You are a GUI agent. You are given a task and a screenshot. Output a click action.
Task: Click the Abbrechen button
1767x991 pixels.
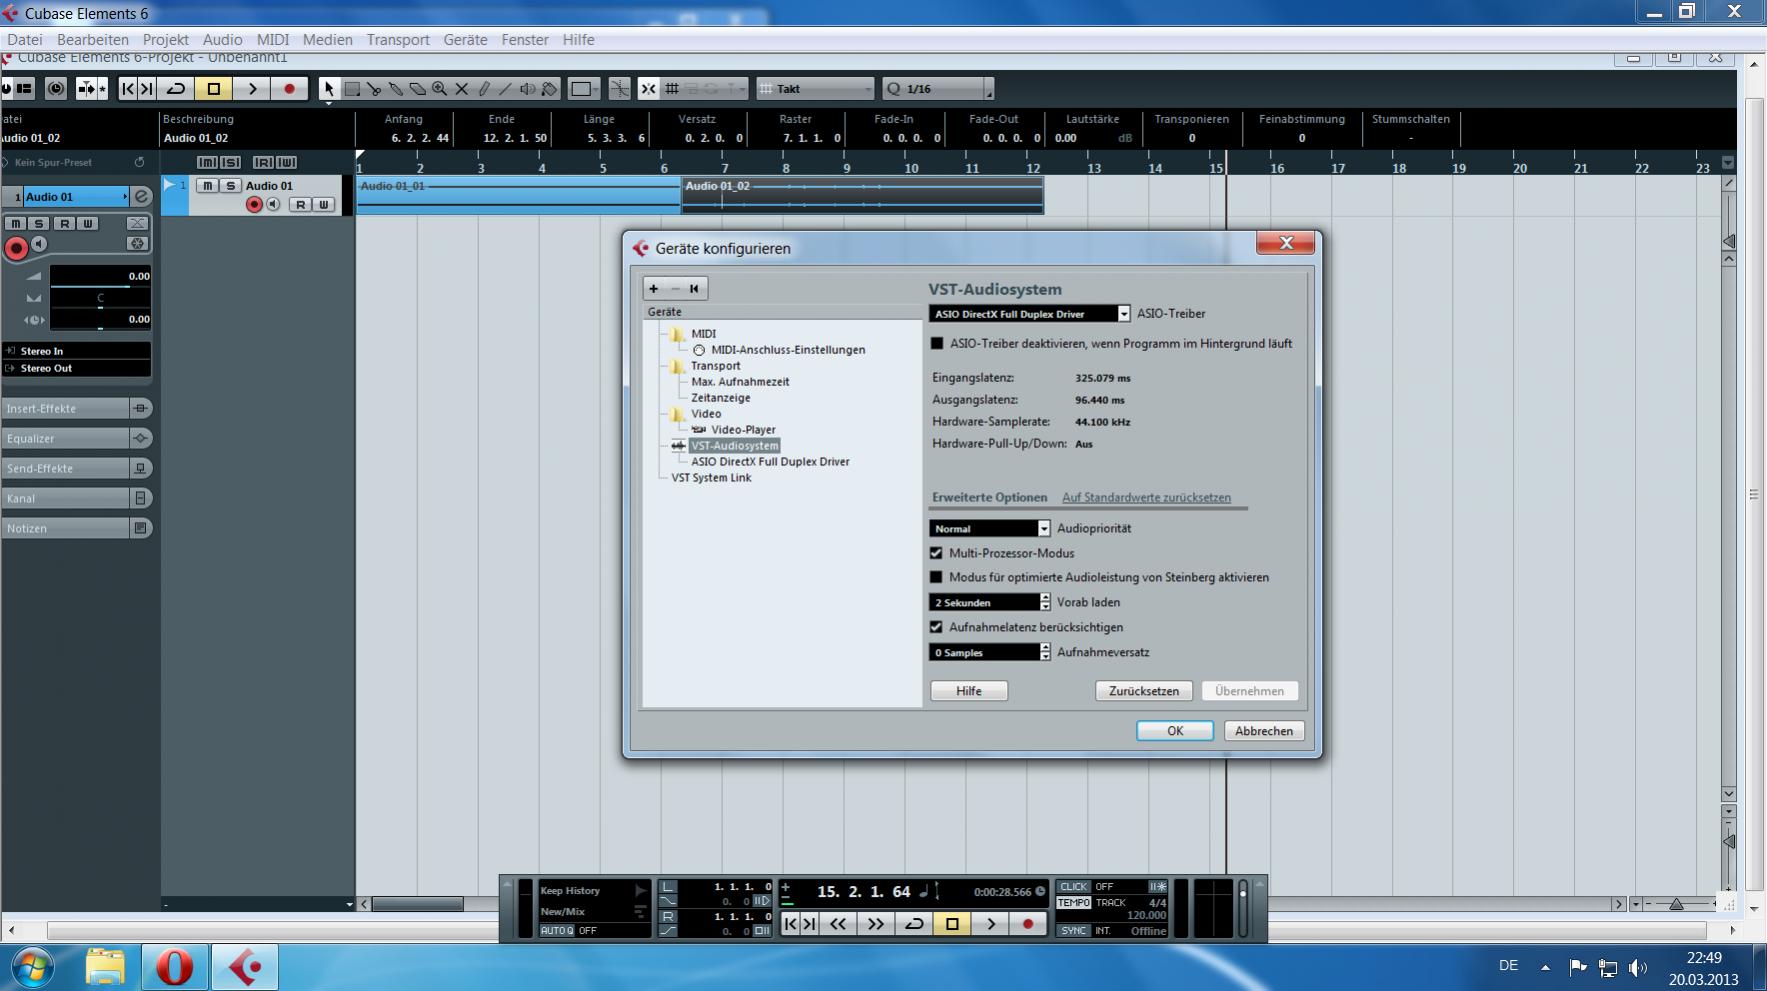pyautogui.click(x=1264, y=731)
